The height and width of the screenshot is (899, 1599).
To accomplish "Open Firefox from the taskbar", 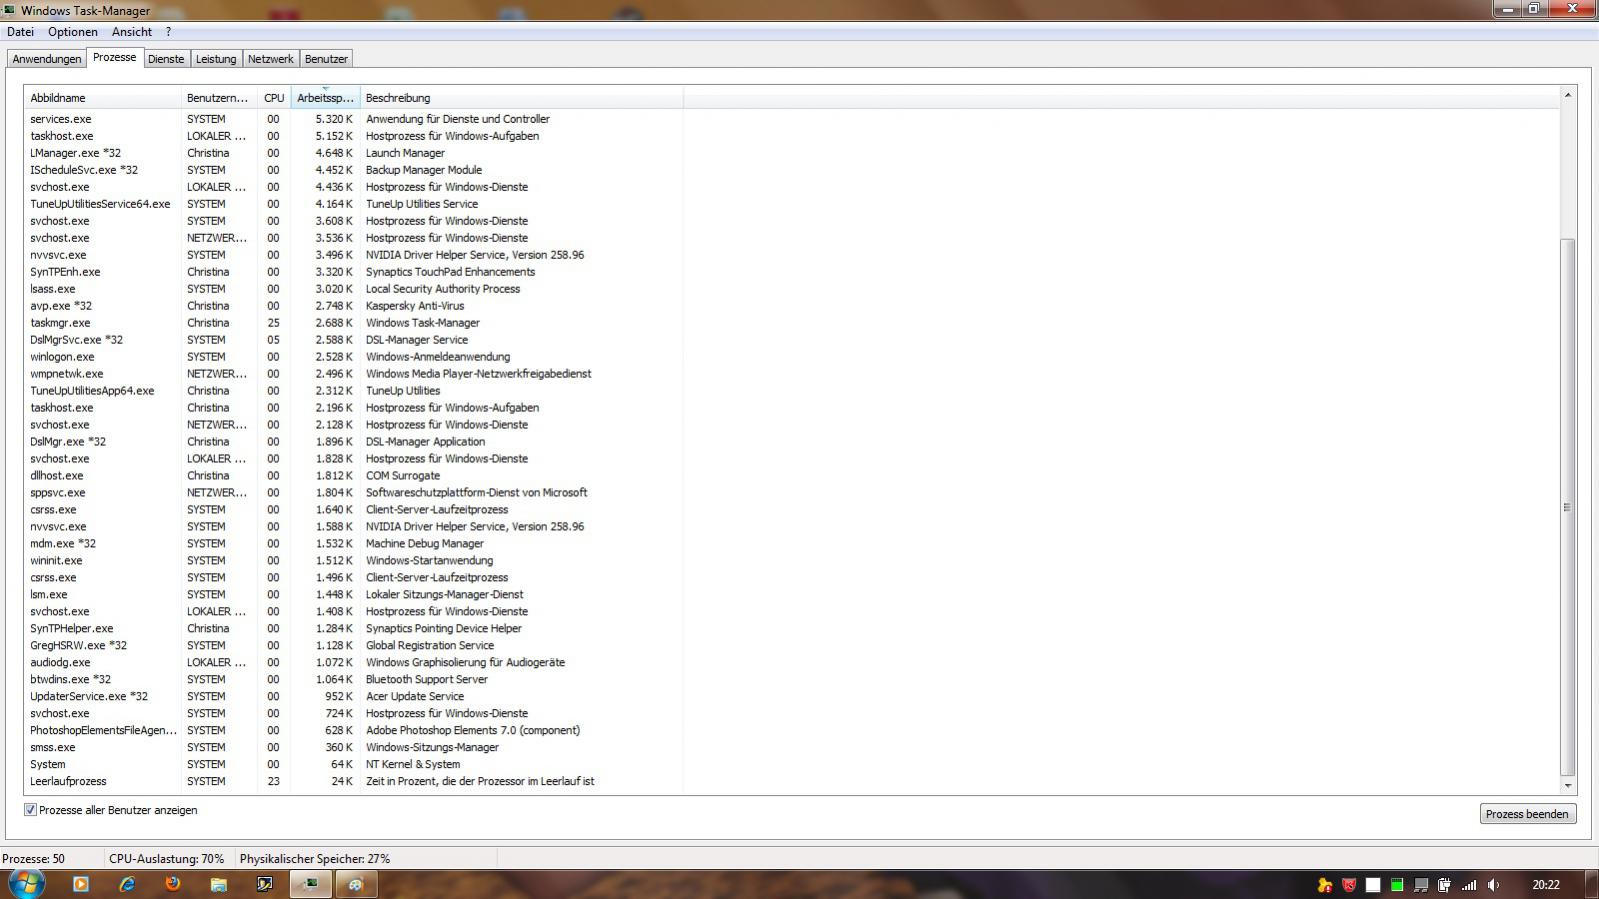I will [173, 884].
